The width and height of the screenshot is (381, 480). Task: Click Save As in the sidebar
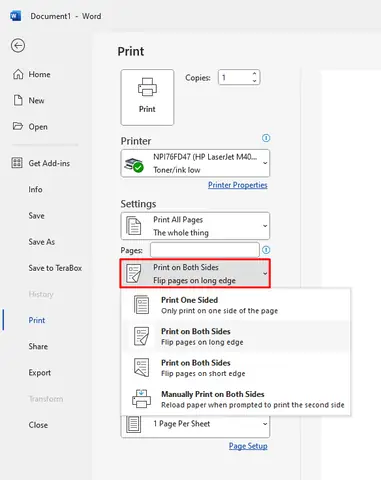click(42, 242)
